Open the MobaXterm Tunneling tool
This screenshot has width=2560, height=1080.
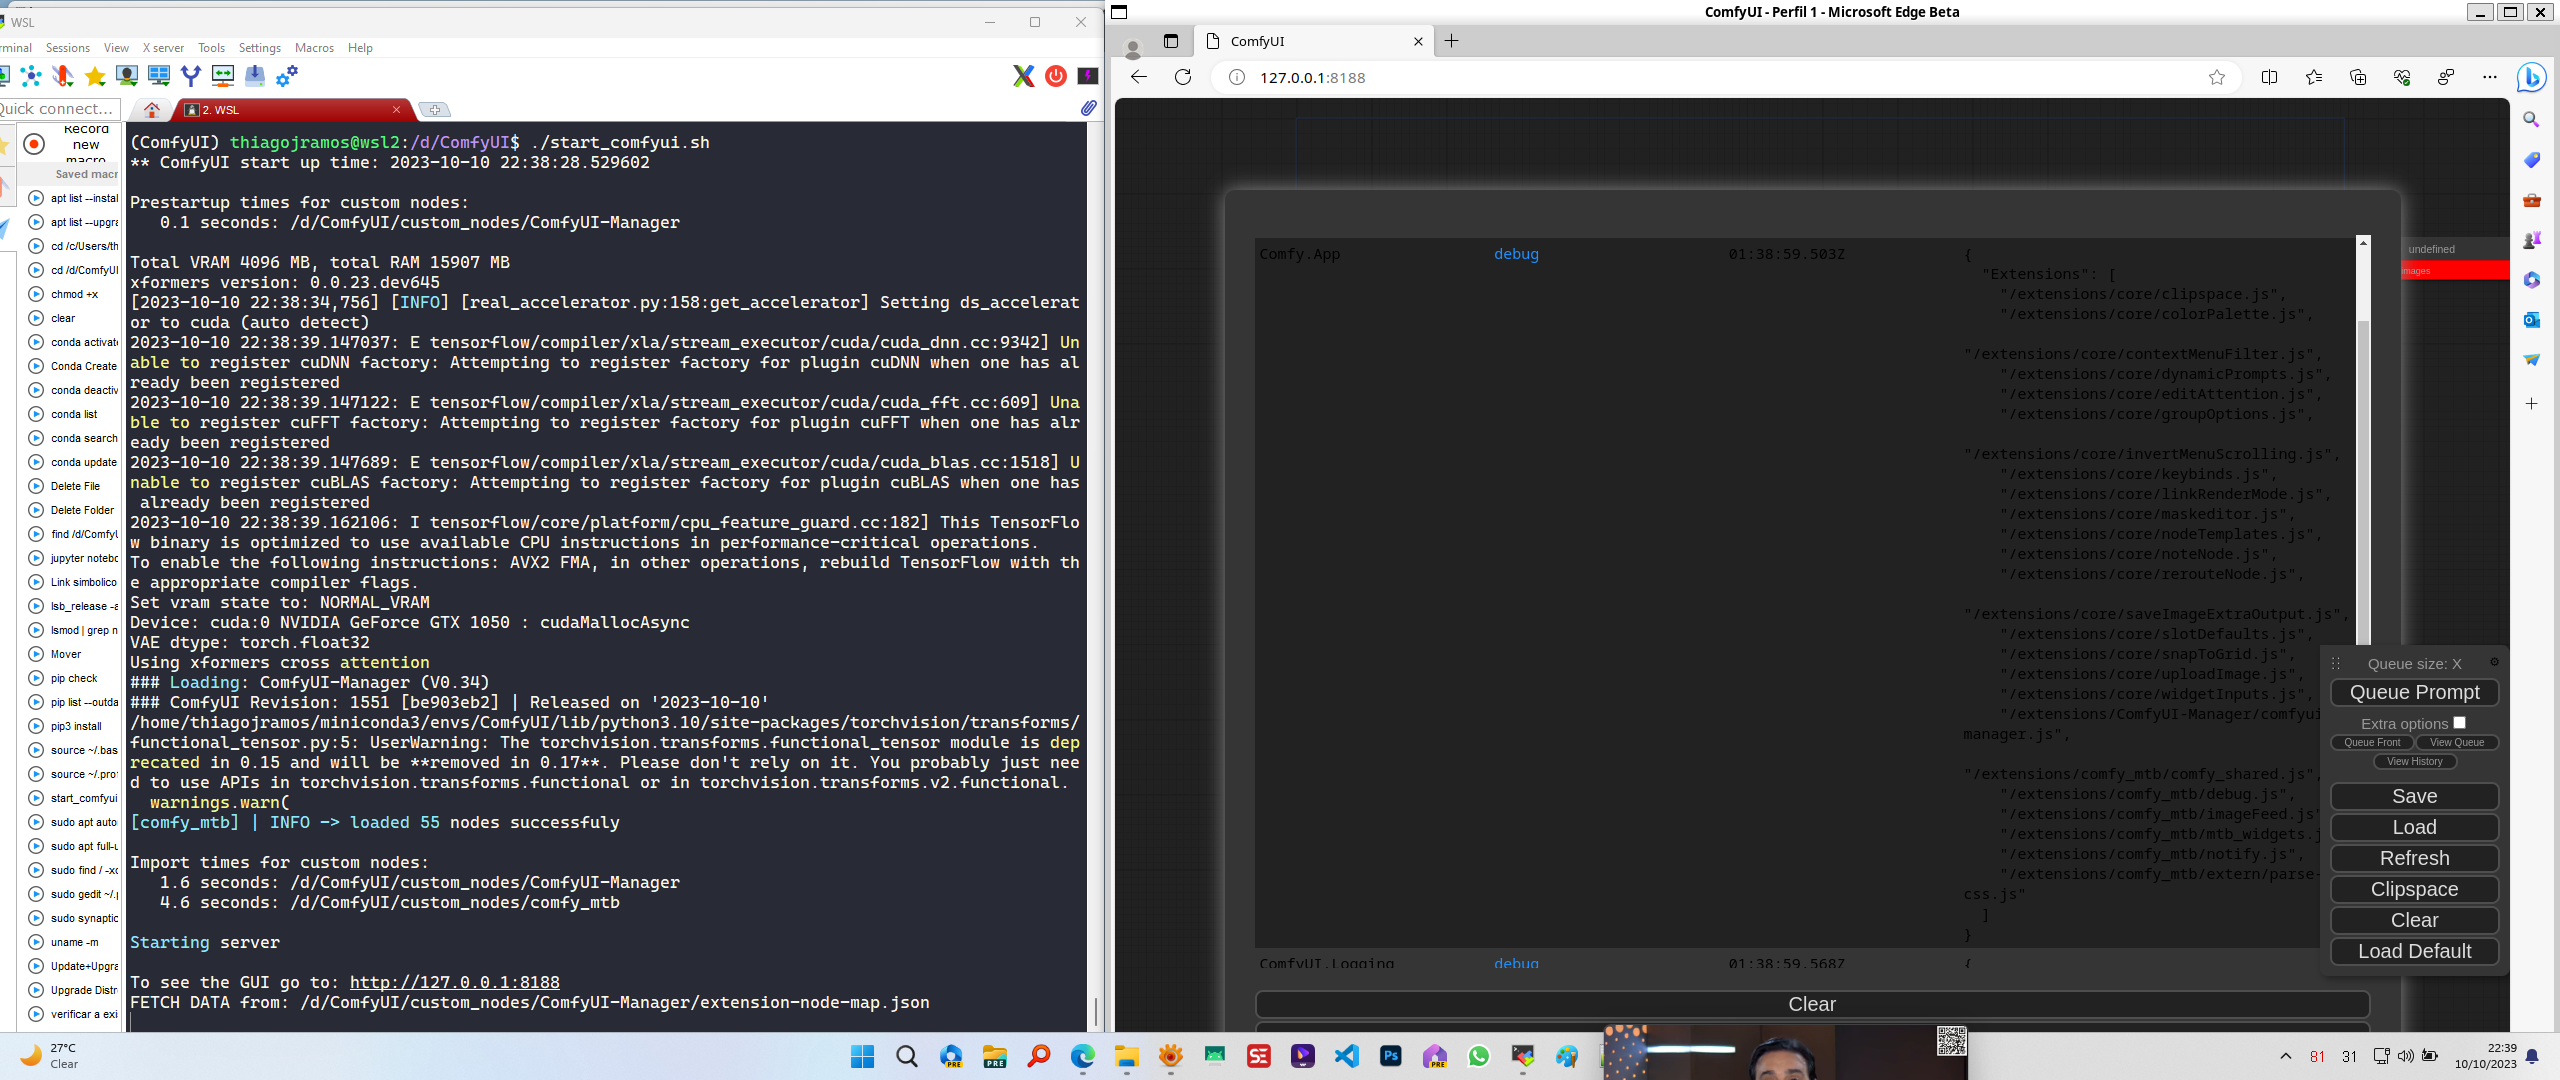190,74
